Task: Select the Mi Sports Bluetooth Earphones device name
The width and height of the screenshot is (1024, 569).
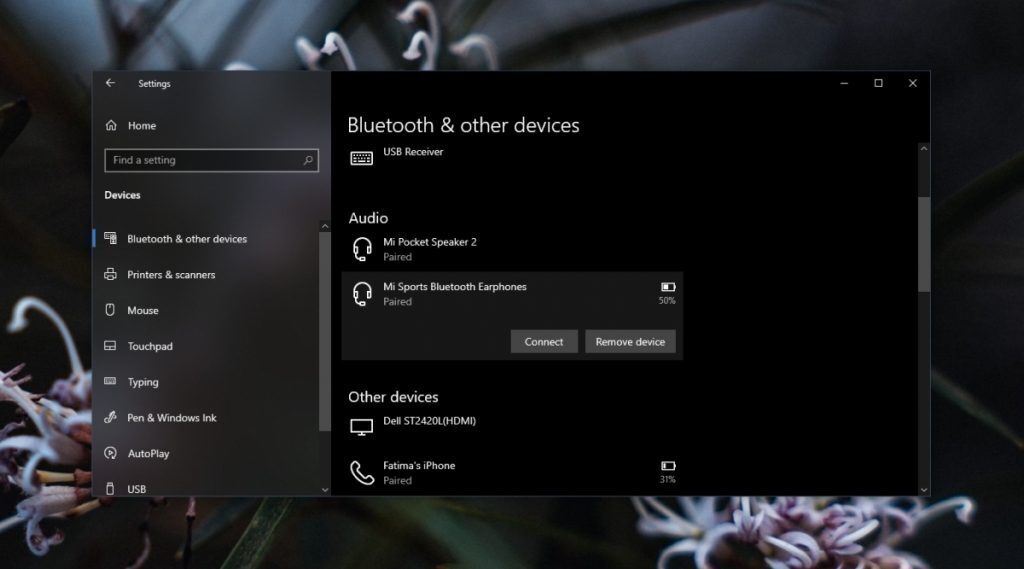Action: pyautogui.click(x=455, y=287)
